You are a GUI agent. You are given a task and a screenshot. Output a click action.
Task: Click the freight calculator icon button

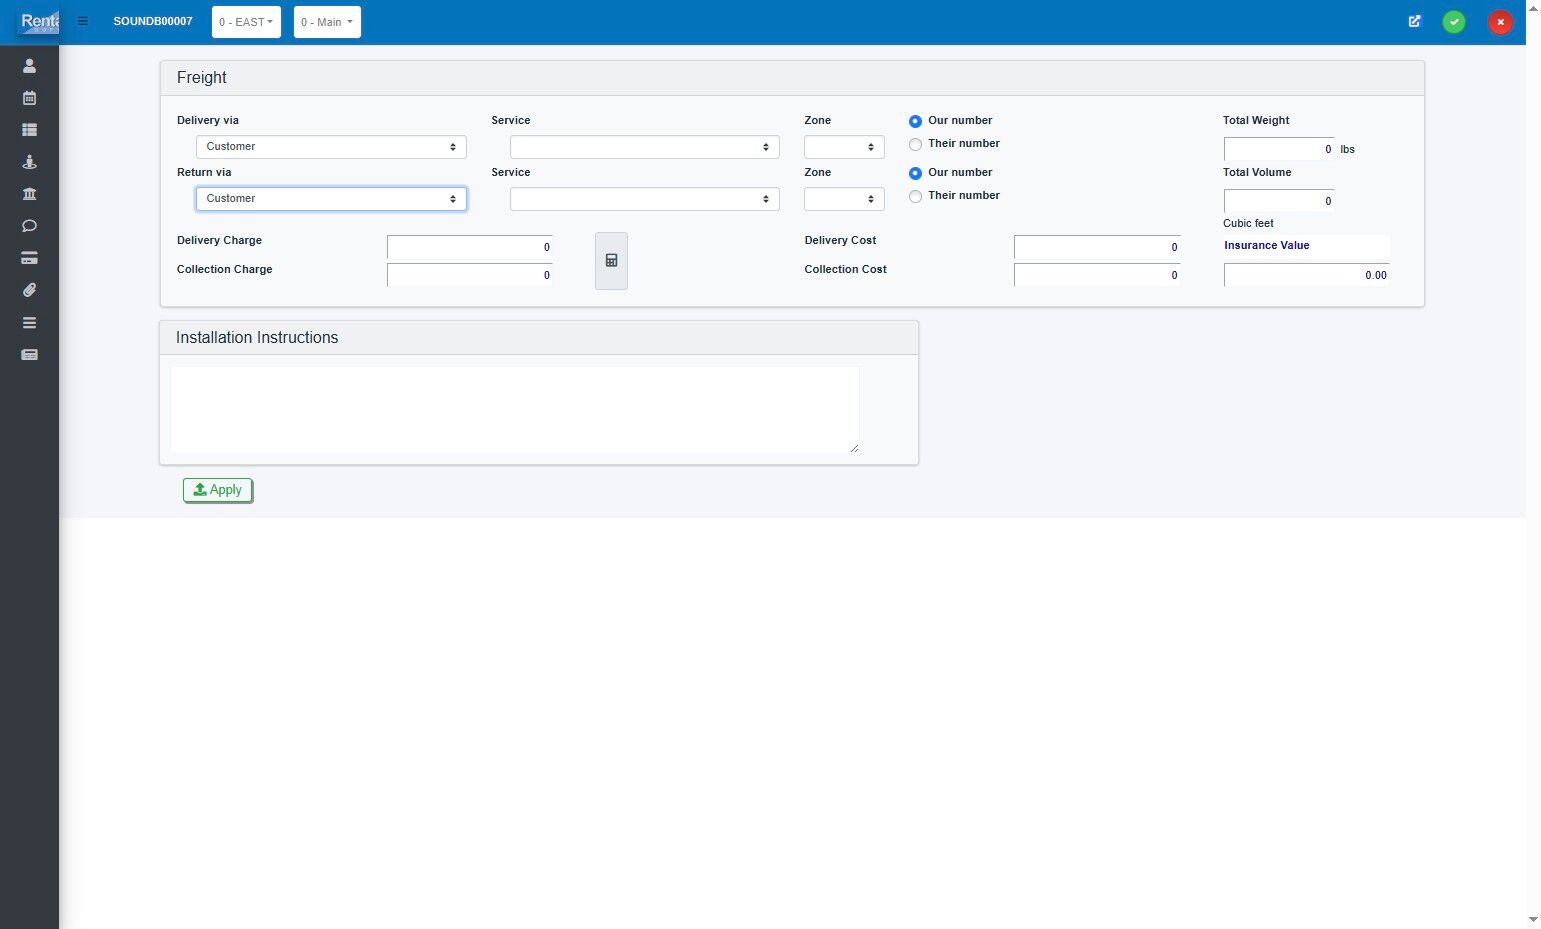(x=611, y=261)
